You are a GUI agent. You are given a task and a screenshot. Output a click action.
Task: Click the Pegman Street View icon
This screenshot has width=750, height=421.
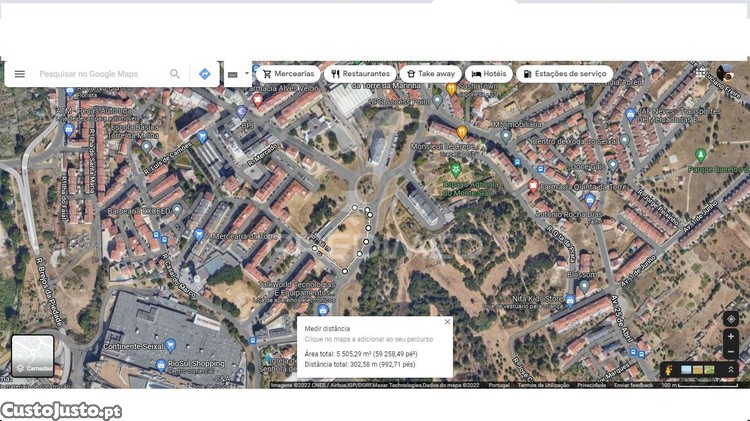tap(668, 370)
